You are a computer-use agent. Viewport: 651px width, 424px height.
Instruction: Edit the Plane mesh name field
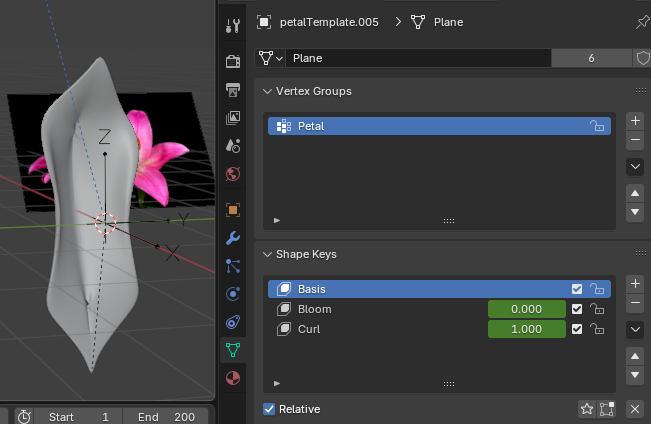[x=419, y=58]
